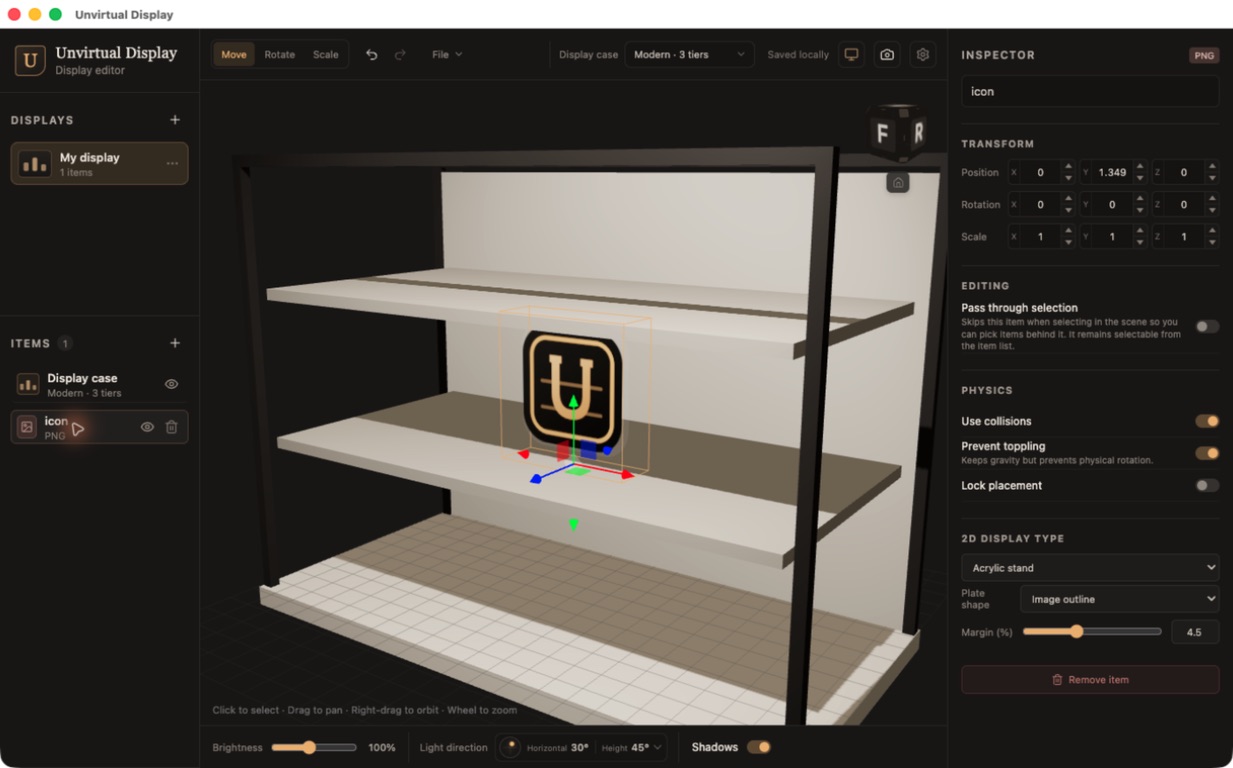Expand light Height 45° dropdown chevron
The height and width of the screenshot is (768, 1233).
(657, 747)
